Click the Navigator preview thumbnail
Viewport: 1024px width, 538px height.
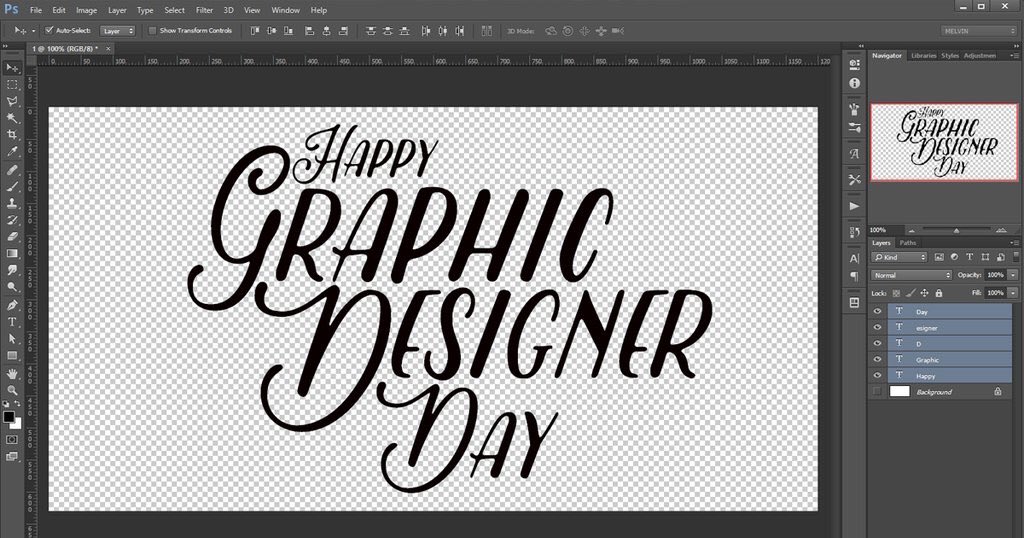[x=944, y=142]
